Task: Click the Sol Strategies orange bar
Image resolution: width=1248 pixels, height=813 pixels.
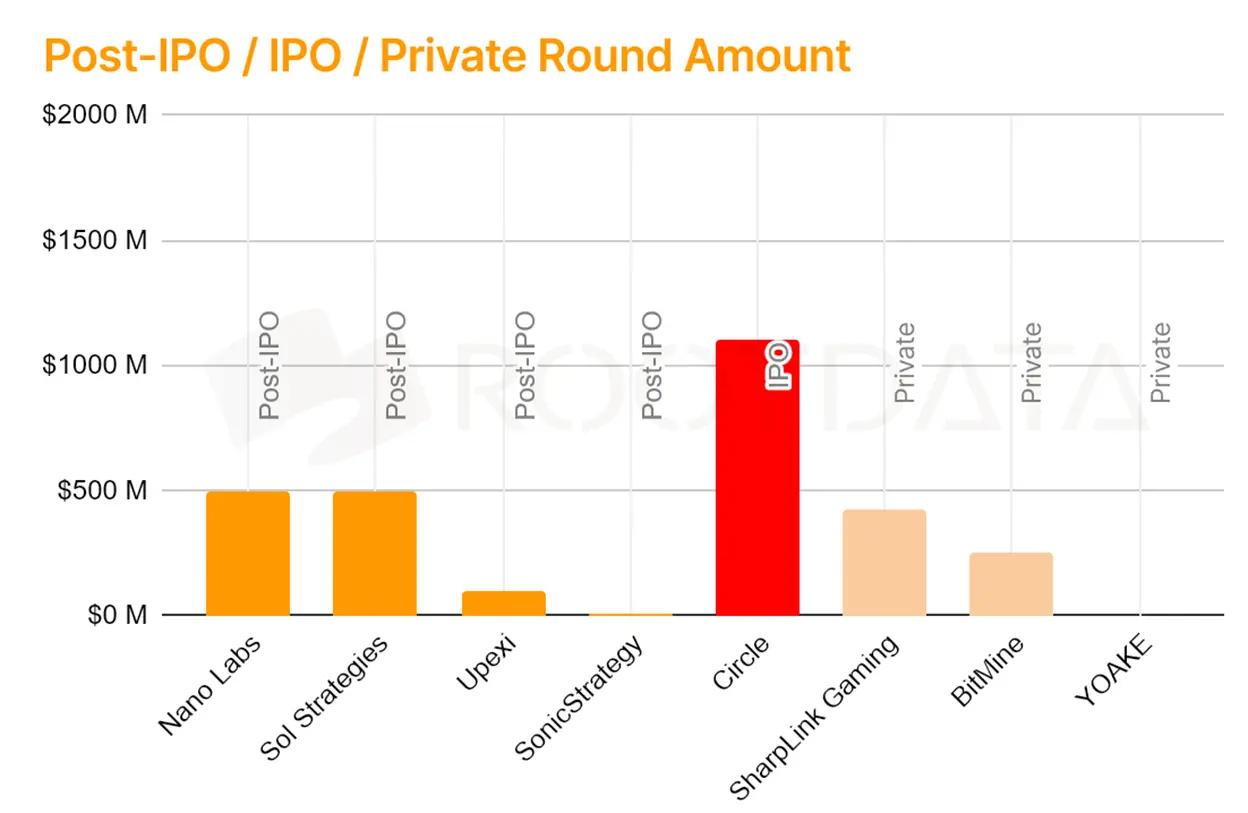Action: tap(375, 553)
